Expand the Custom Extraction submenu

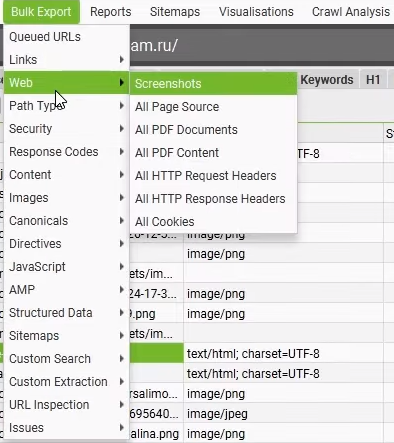point(66,382)
